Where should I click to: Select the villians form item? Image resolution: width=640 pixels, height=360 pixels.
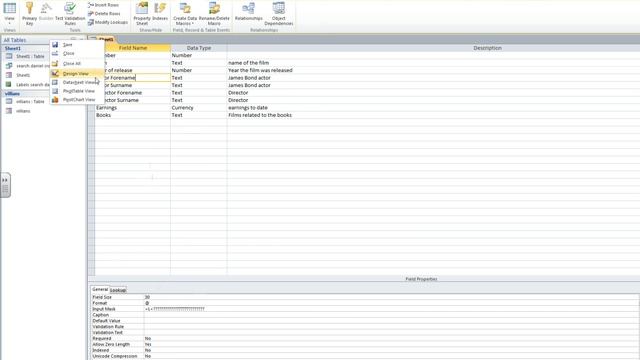tap(23, 111)
